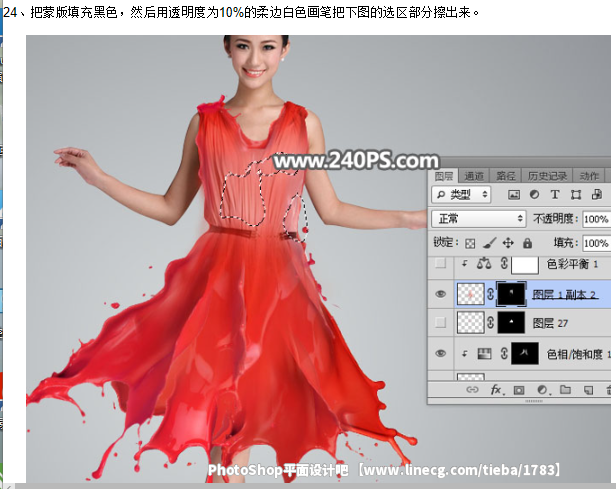Click the 图层 27 layer name
Screen dimensions: 616x489
[x=550, y=323]
